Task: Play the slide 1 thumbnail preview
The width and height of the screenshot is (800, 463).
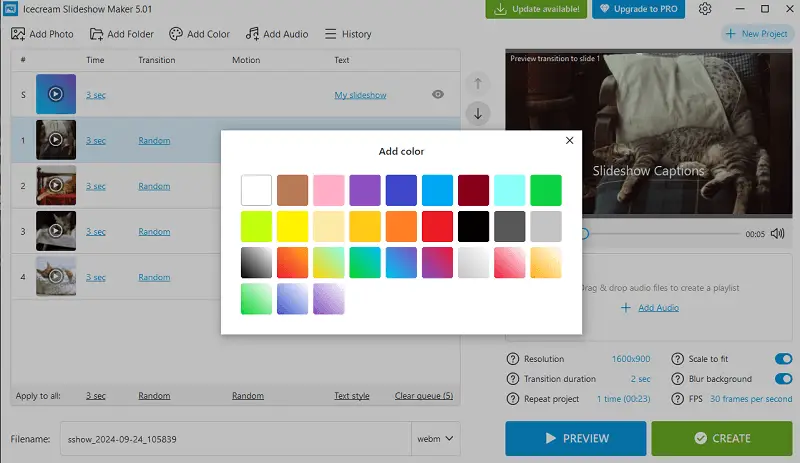Action: (56, 140)
